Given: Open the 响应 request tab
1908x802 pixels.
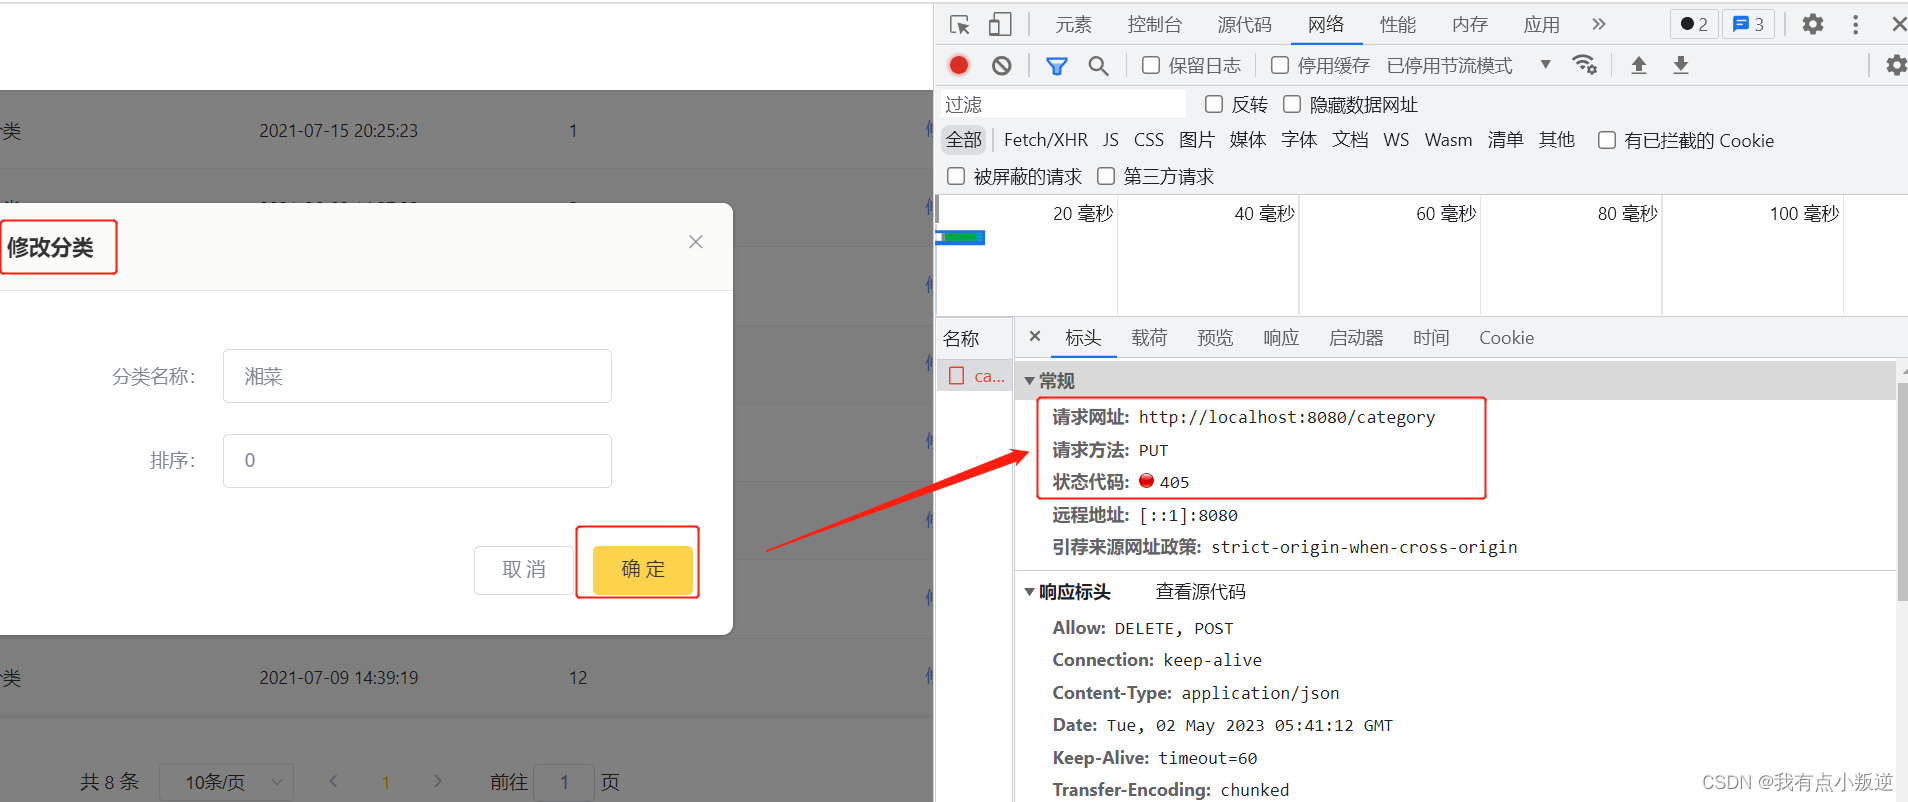Looking at the screenshot, I should [1281, 338].
